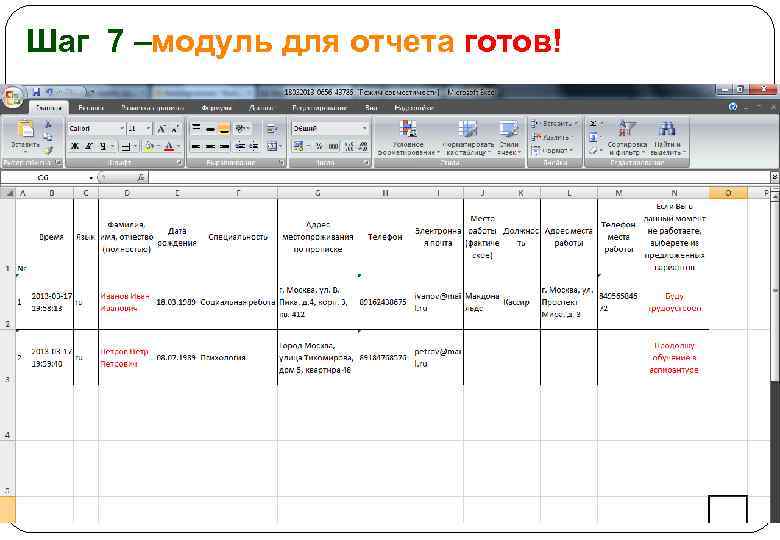
Task: Click cell containing 'Иванов Иван Иванович'
Action: tap(127, 302)
